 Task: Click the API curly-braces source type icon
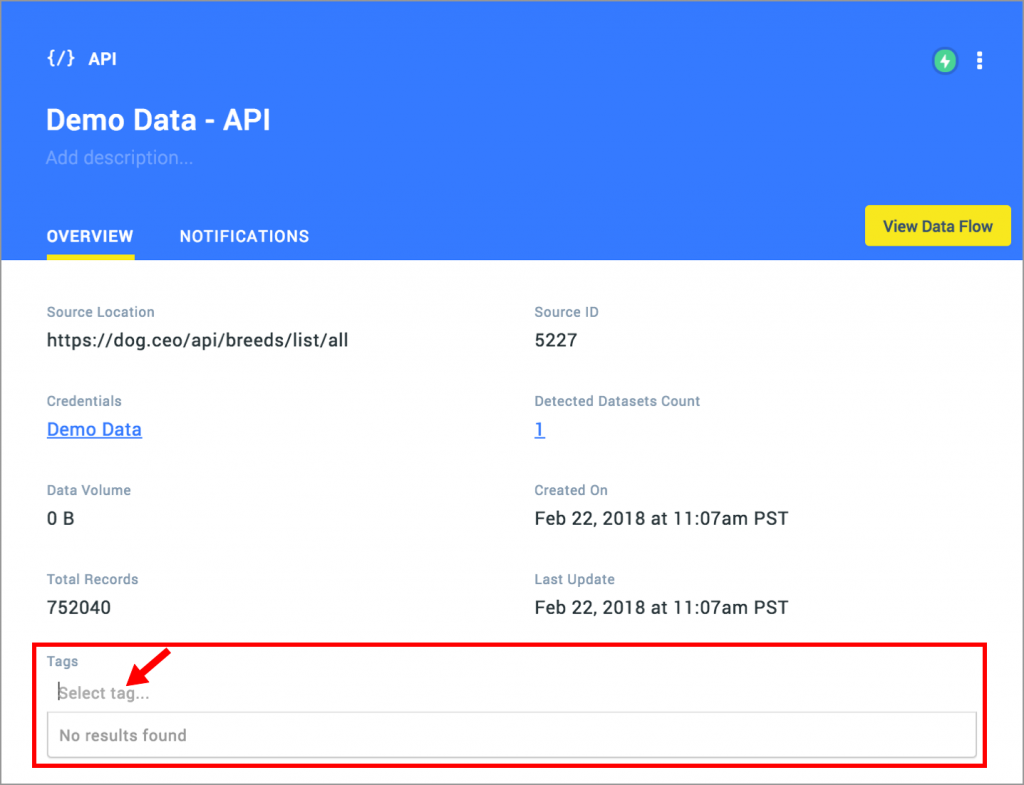pyautogui.click(x=60, y=59)
